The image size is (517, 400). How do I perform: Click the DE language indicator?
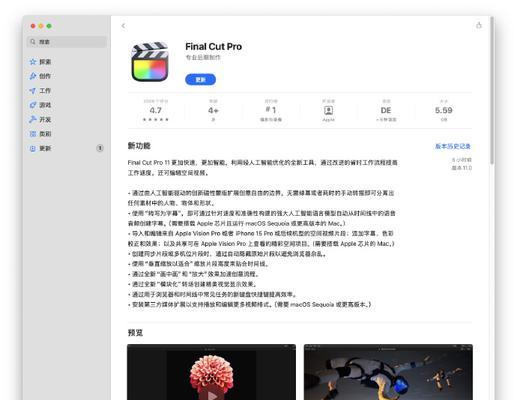point(386,110)
